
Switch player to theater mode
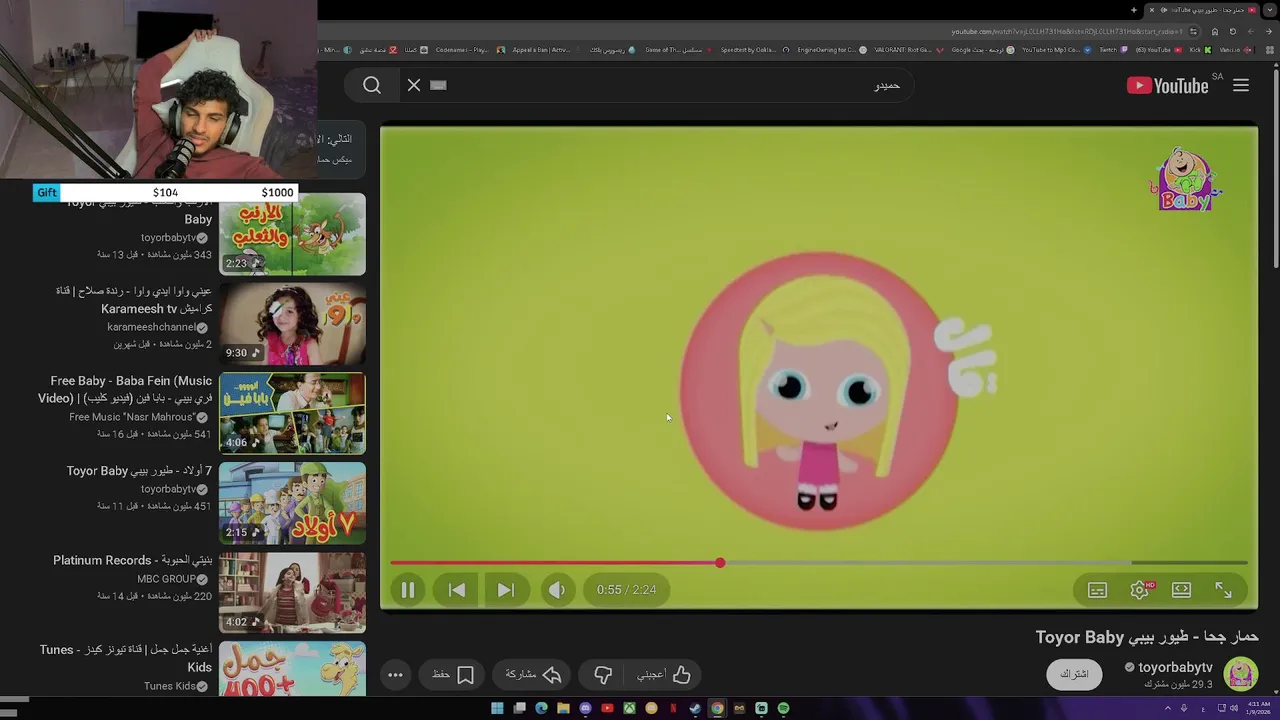click(x=1181, y=590)
